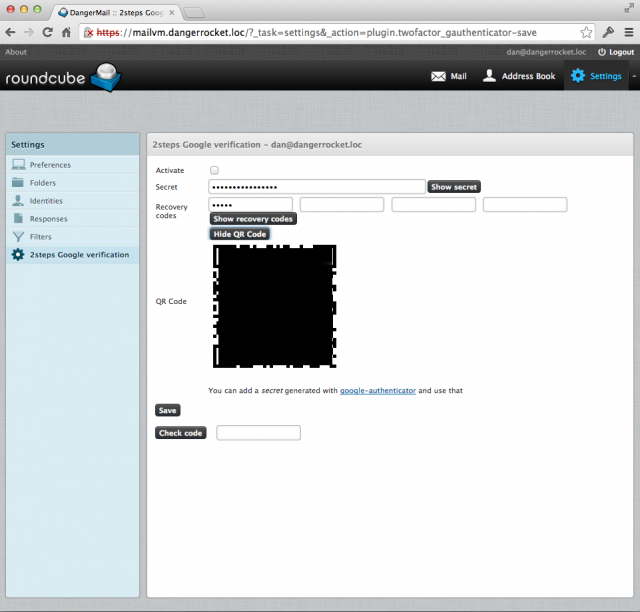Click the browser home icon
The width and height of the screenshot is (640, 612).
point(67,32)
